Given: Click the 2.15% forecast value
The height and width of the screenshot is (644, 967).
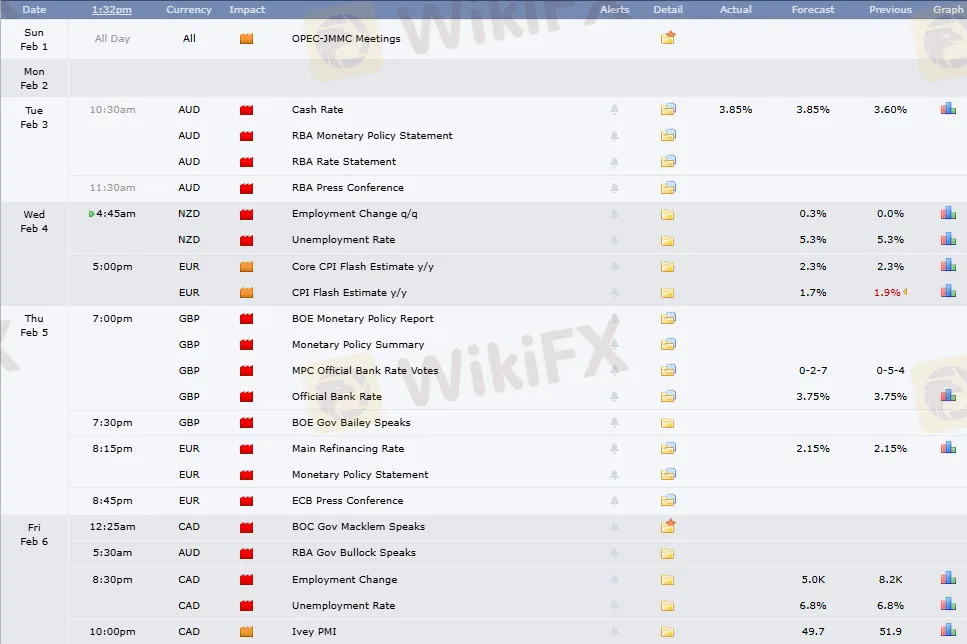Looking at the screenshot, I should [x=813, y=448].
